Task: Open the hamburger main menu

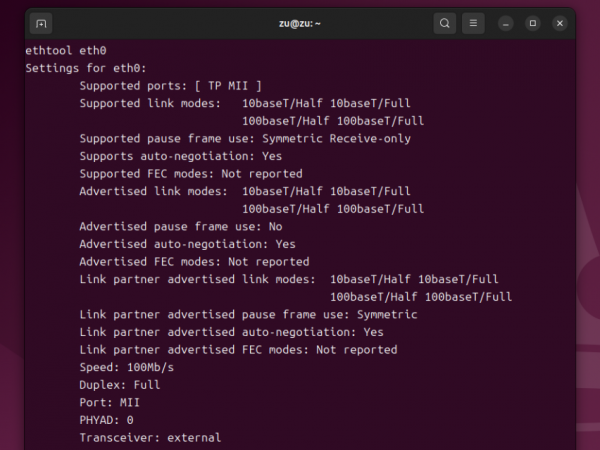Action: coord(474,23)
